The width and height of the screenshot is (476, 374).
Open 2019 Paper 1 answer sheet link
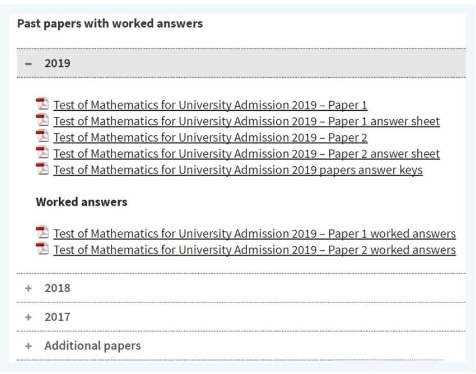tap(247, 121)
